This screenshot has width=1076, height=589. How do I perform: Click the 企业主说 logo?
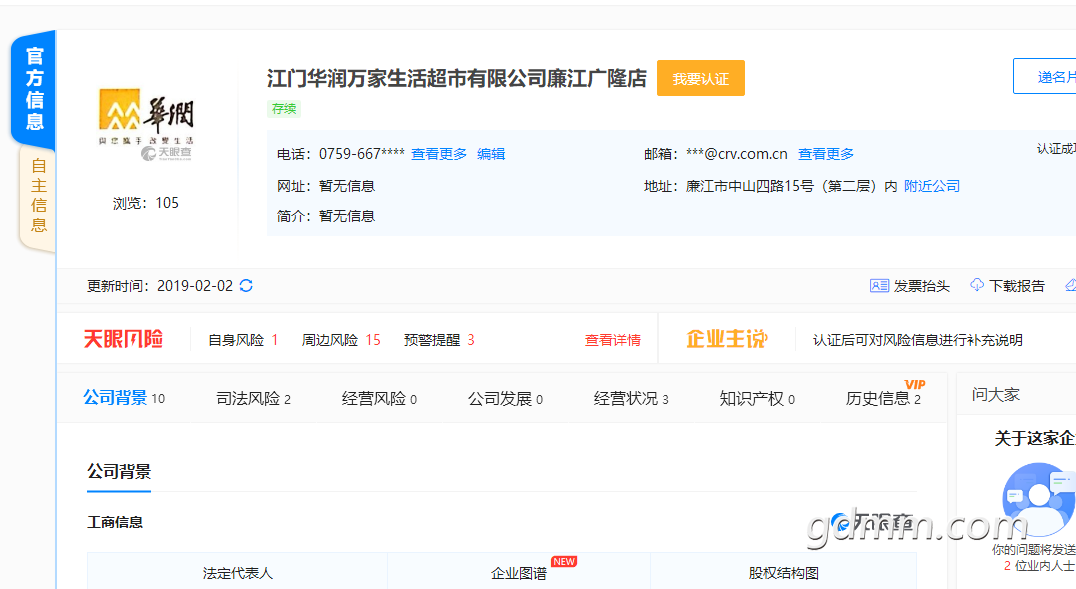[x=726, y=340]
